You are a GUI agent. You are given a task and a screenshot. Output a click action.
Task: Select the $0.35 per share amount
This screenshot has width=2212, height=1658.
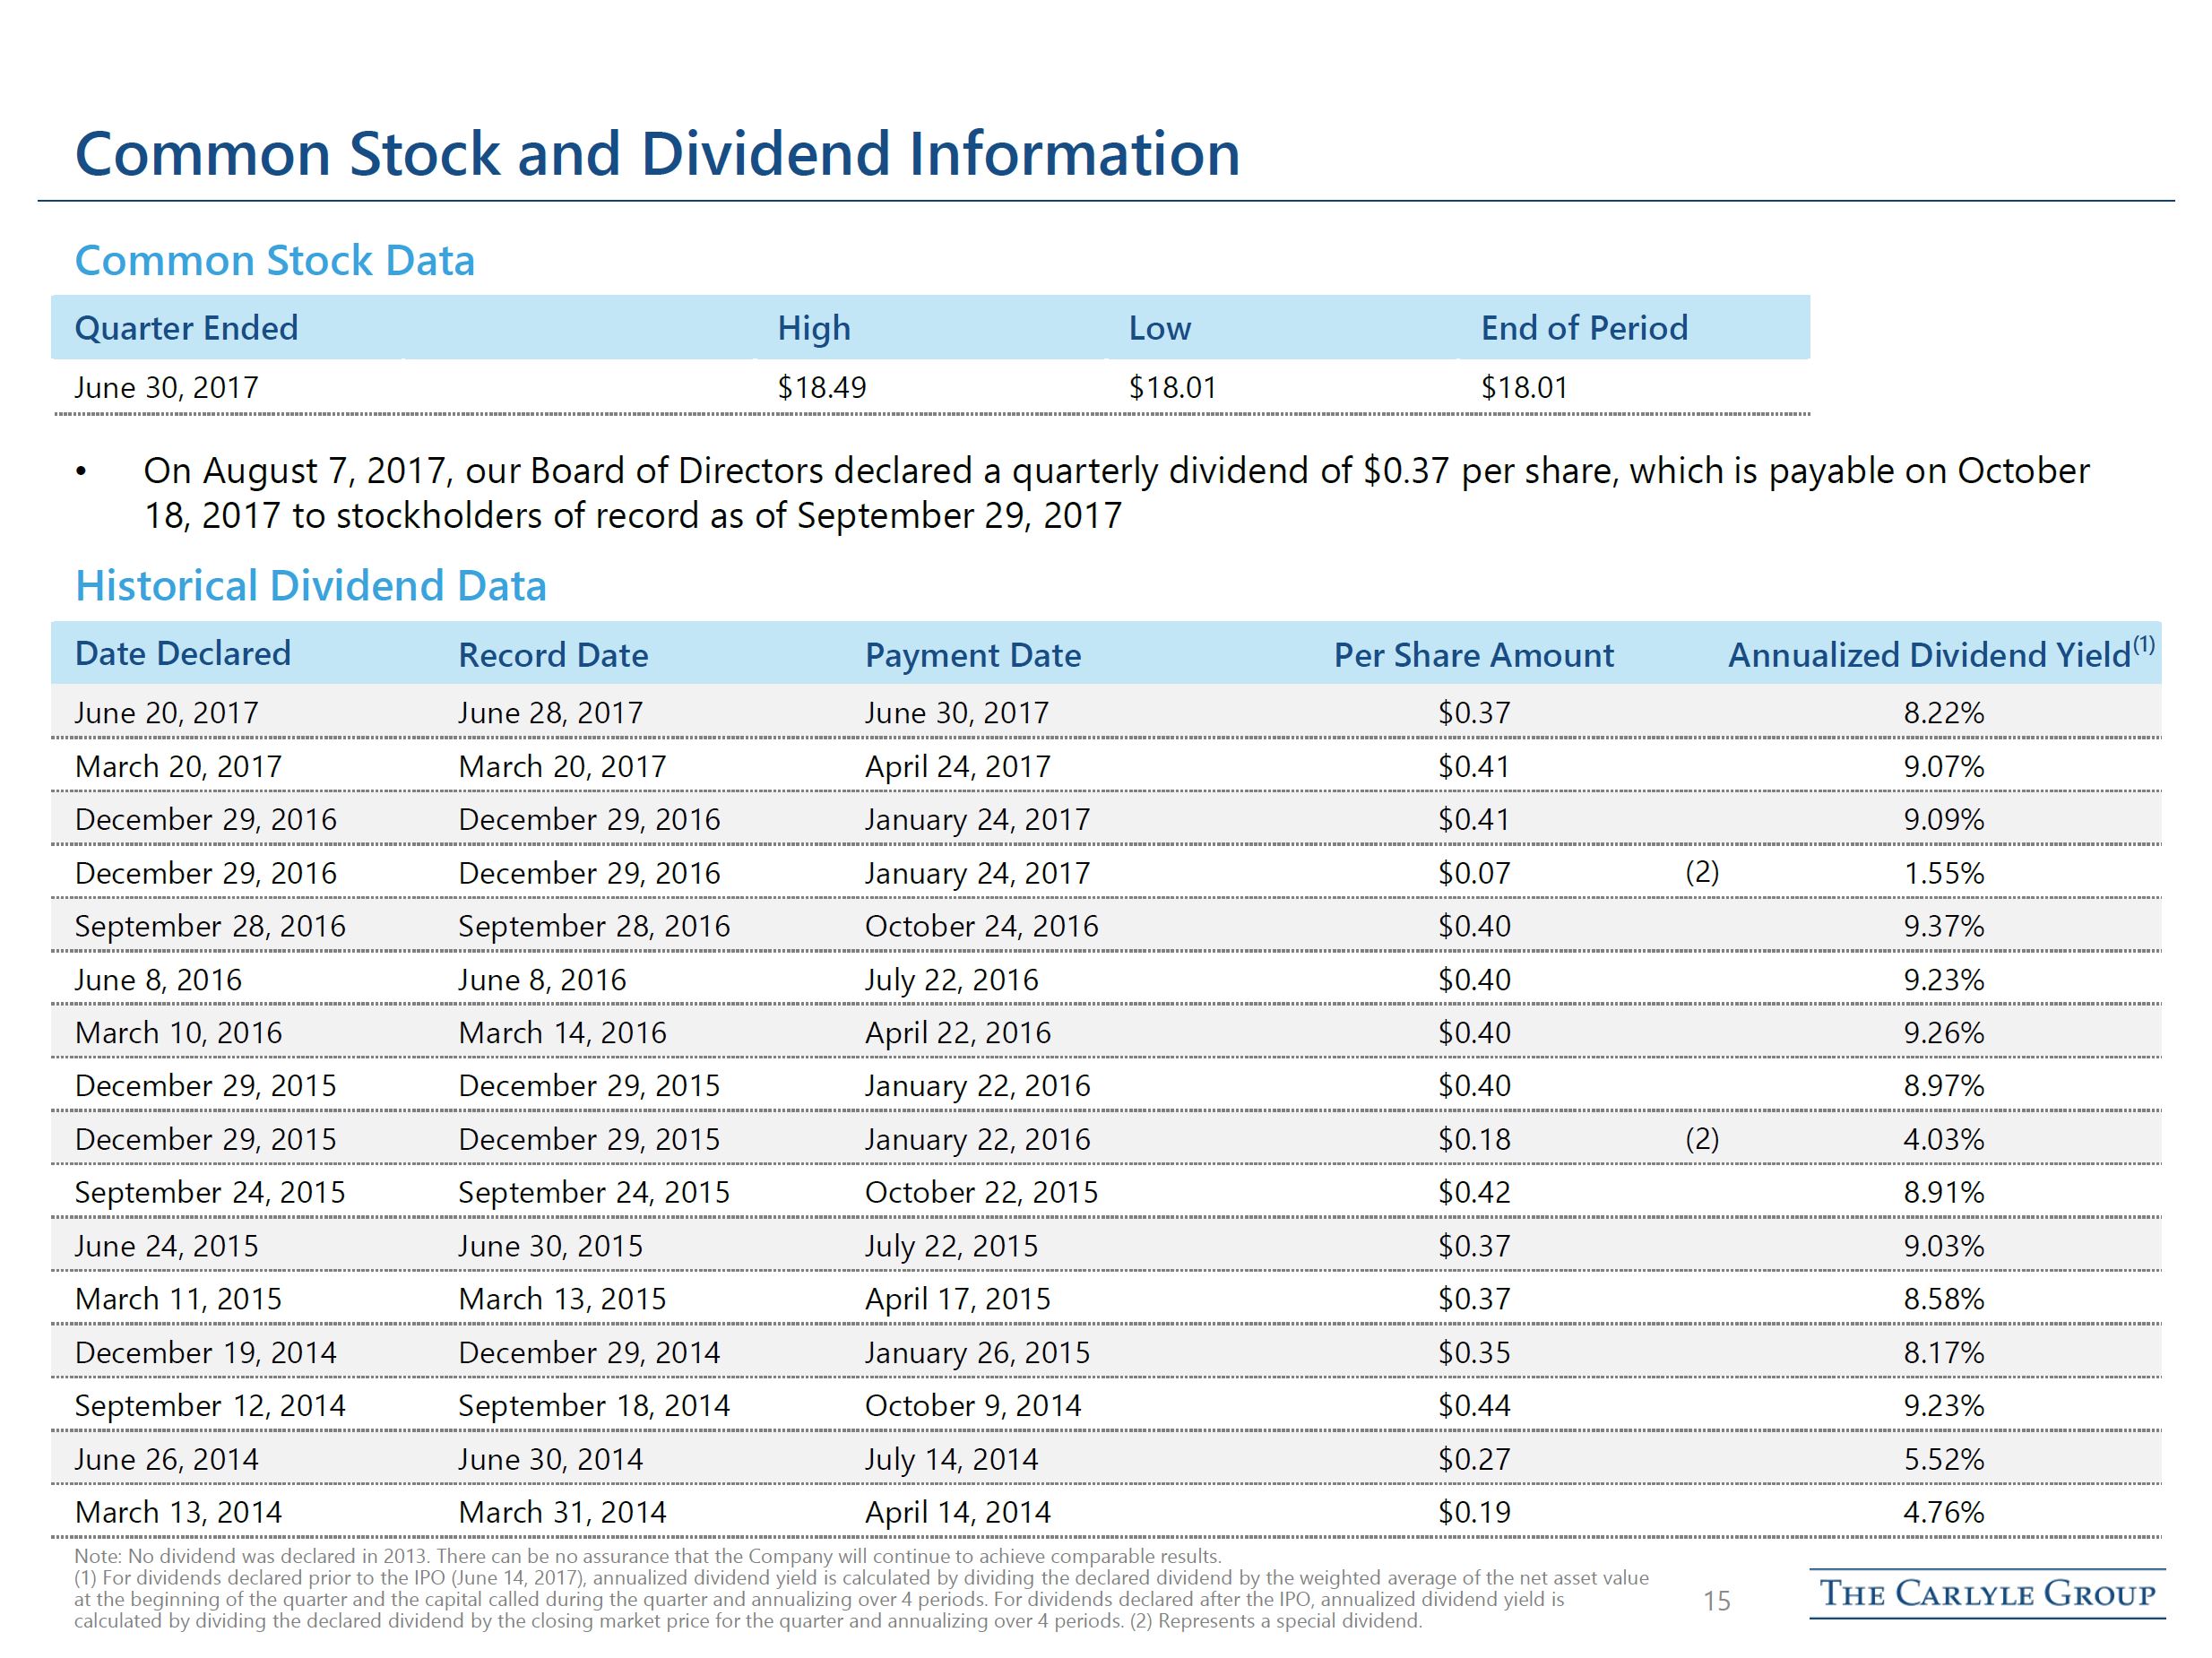(x=1474, y=1353)
